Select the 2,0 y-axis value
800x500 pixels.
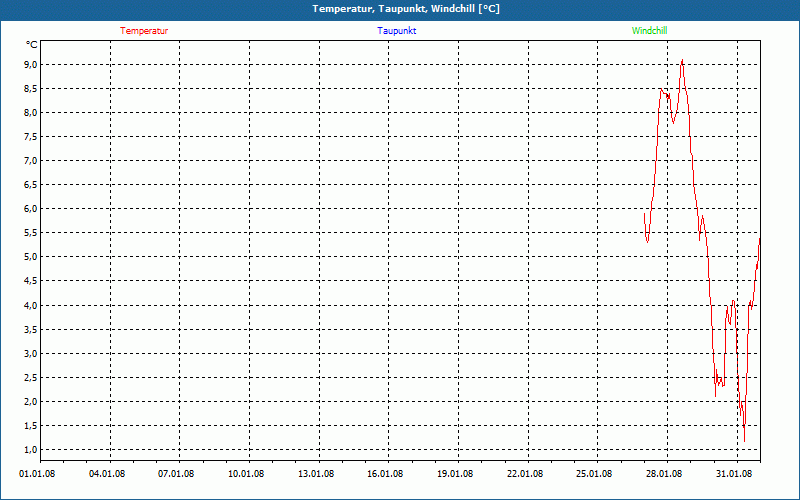(31, 401)
